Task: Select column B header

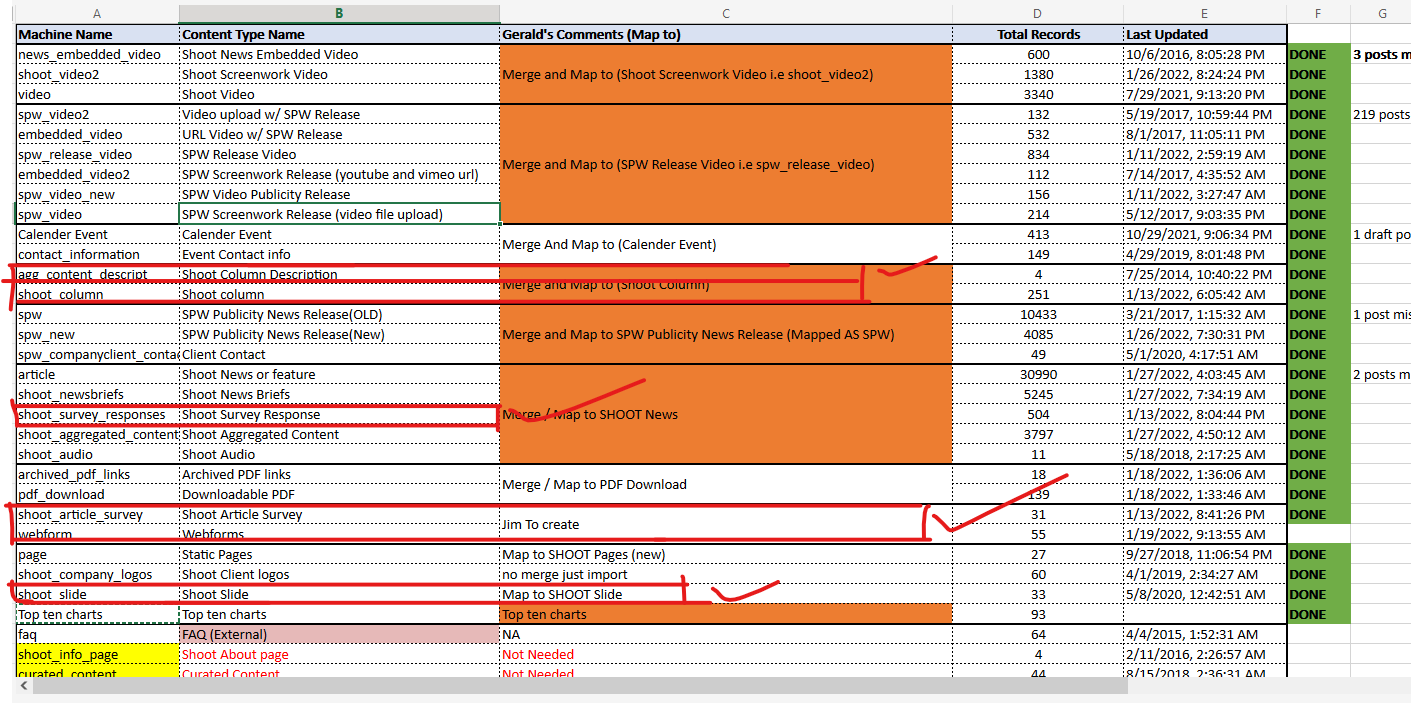Action: (339, 13)
